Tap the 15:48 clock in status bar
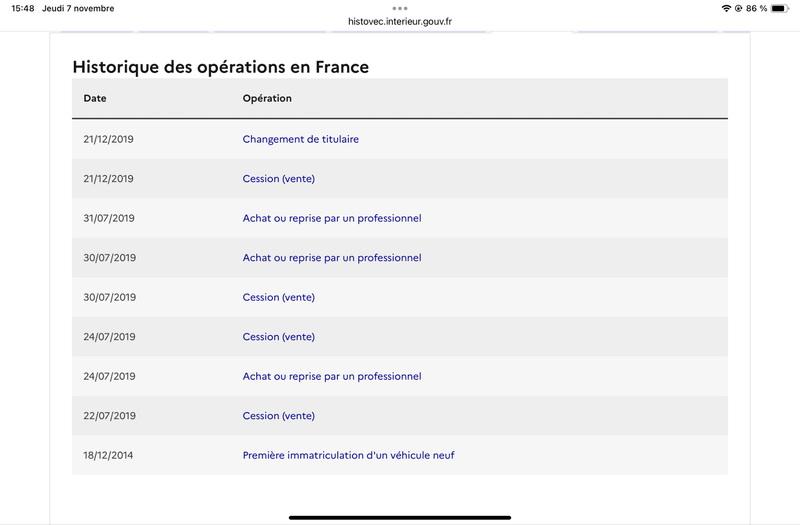Viewport: 800px width, 525px height. tap(23, 8)
